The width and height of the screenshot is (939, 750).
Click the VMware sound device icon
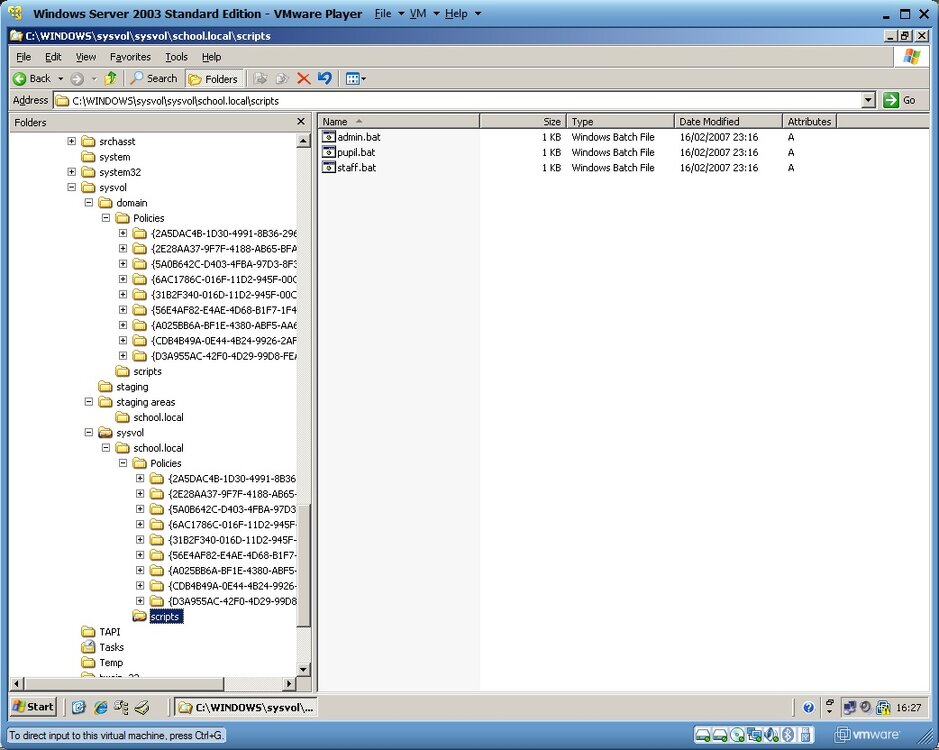pos(773,734)
